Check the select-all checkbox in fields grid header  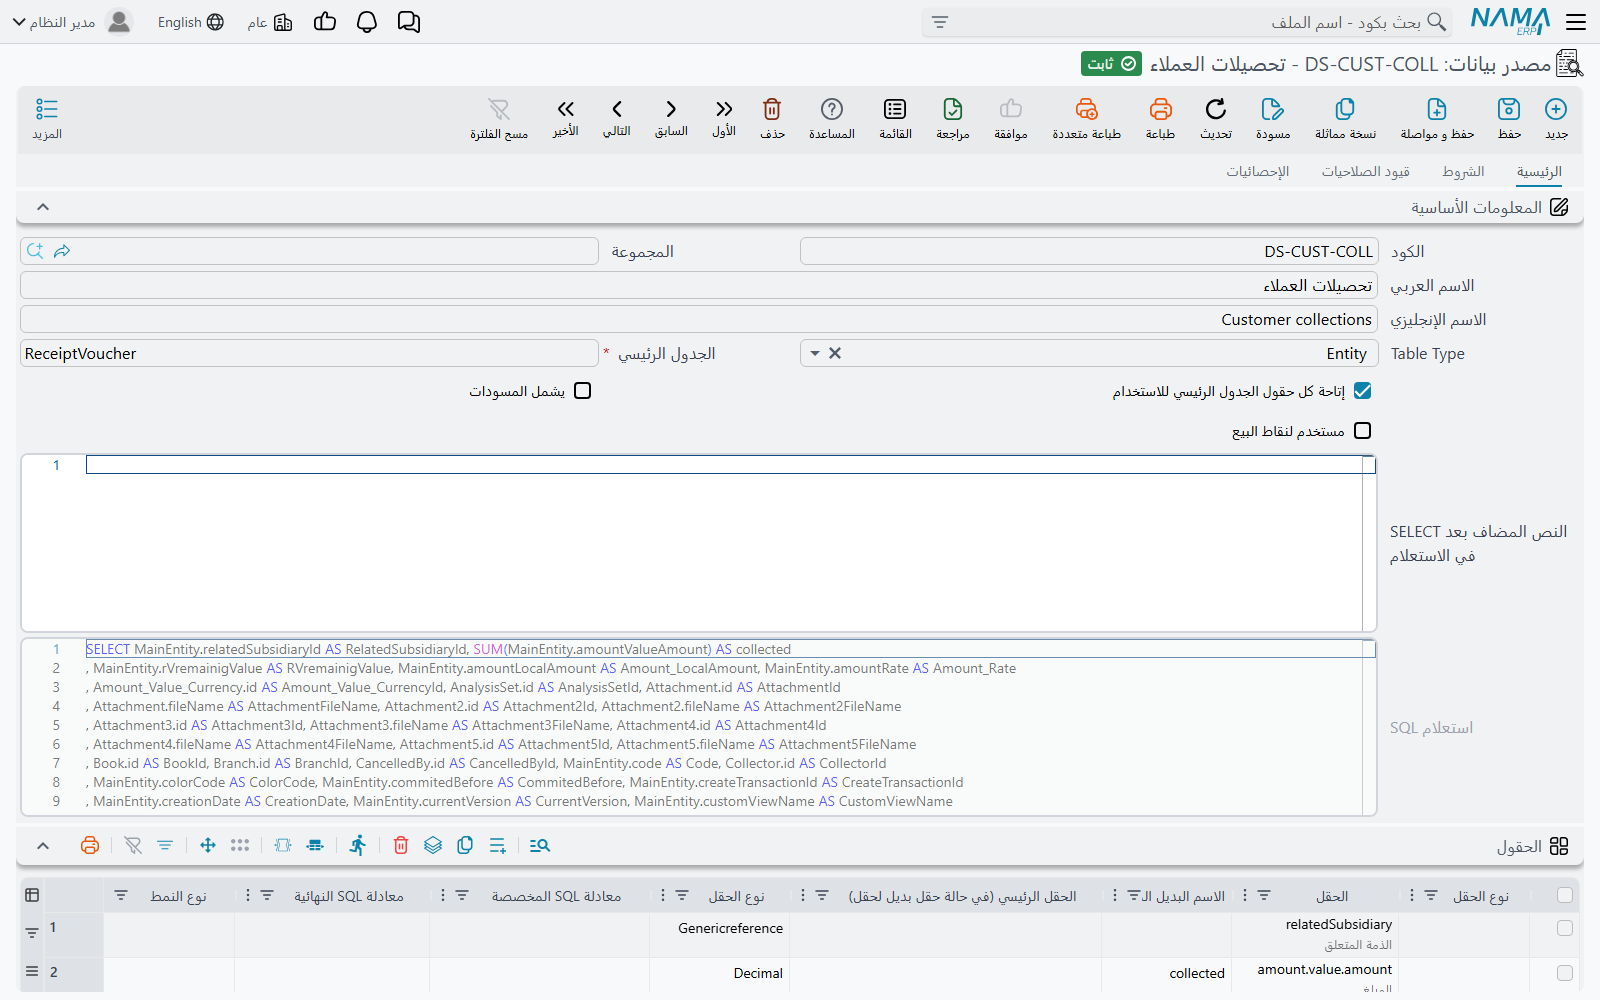[x=1565, y=895]
